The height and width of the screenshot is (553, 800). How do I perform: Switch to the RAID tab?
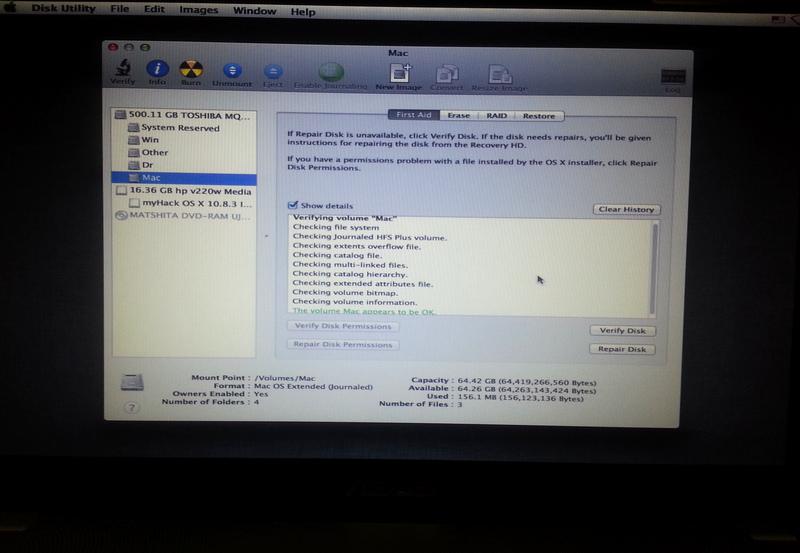pyautogui.click(x=497, y=116)
